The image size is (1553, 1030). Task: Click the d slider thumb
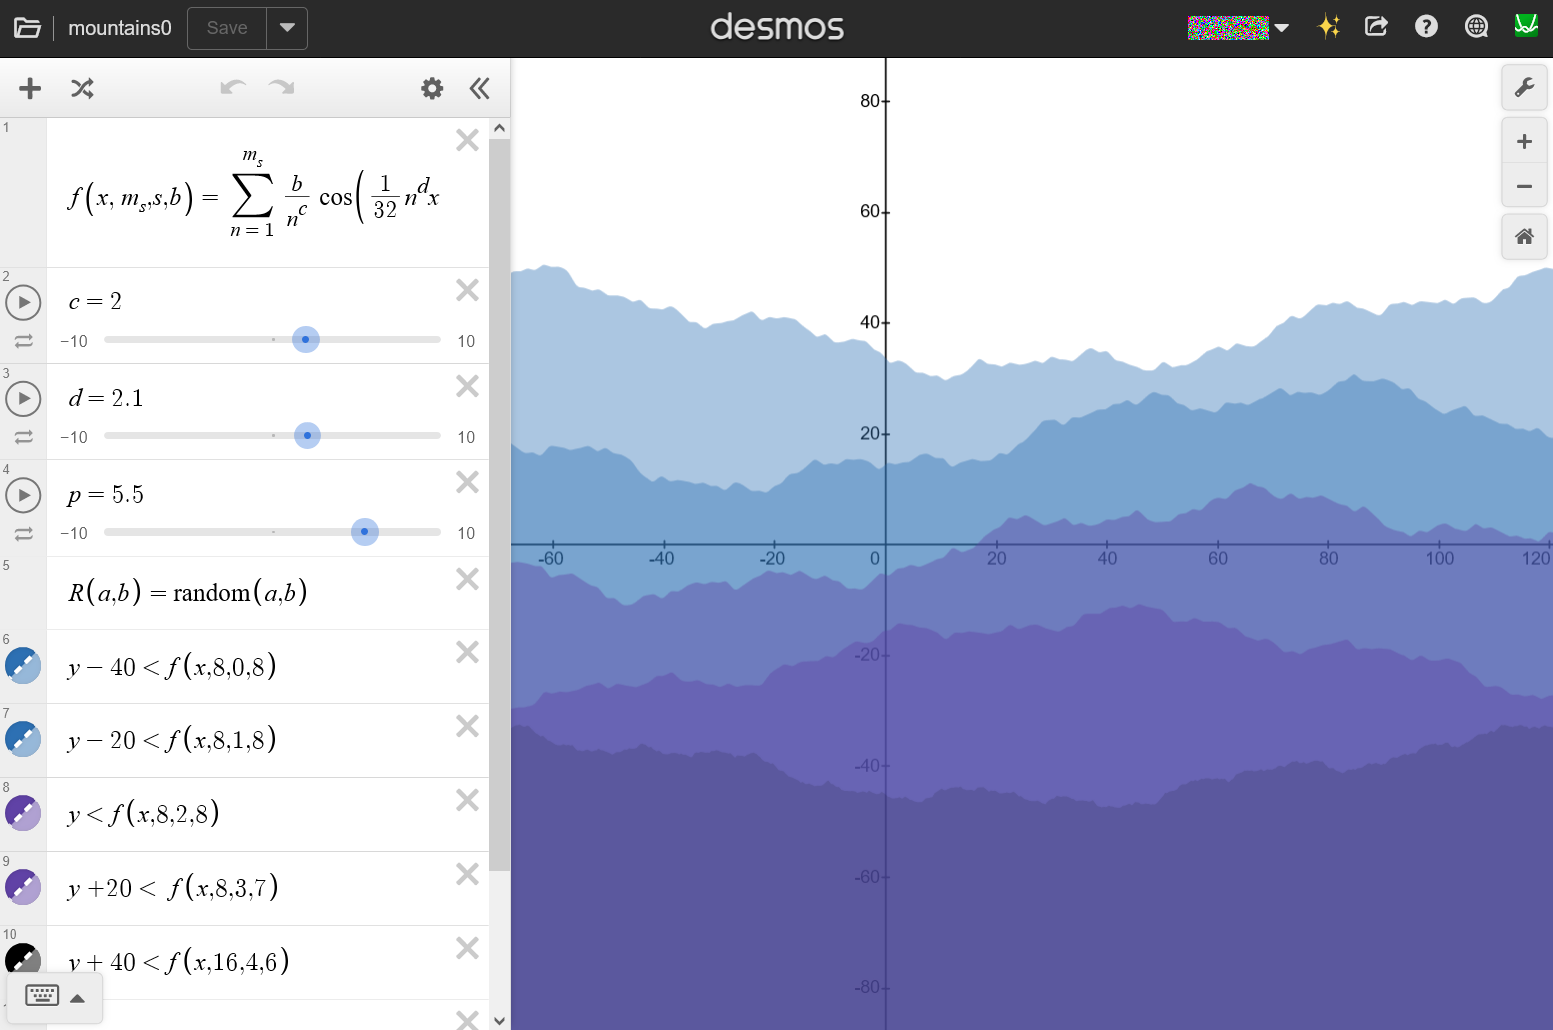307,436
